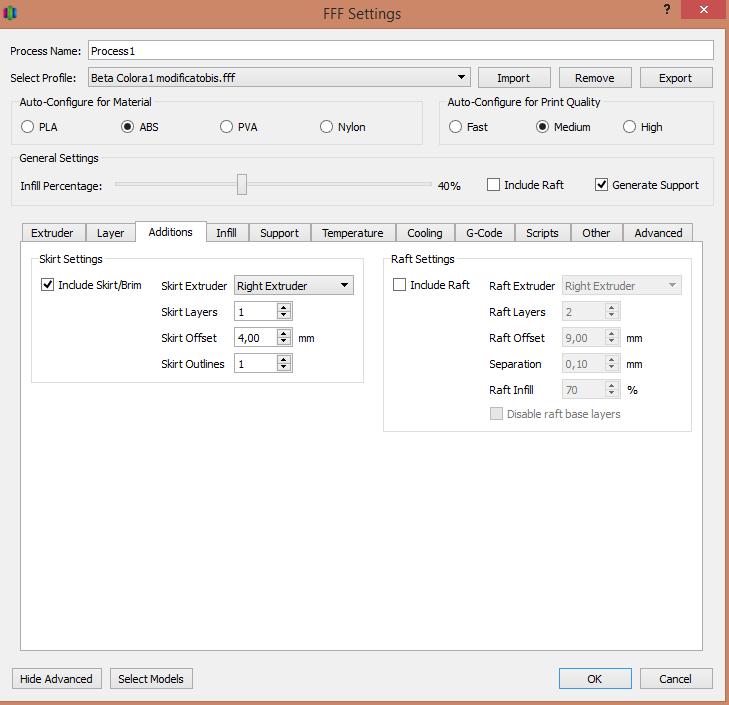The image size is (729, 705).
Task: Click the Infill Percentage slider handle
Action: coord(241,185)
